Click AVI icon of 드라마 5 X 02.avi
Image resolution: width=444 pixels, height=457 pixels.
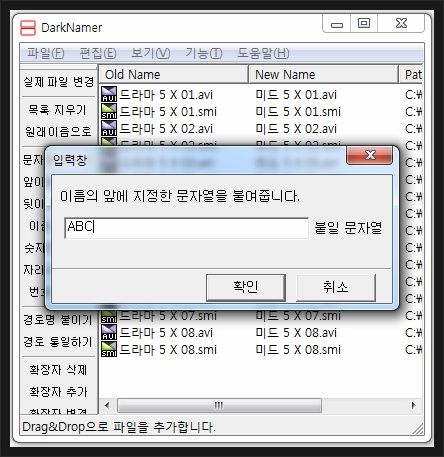pos(109,128)
